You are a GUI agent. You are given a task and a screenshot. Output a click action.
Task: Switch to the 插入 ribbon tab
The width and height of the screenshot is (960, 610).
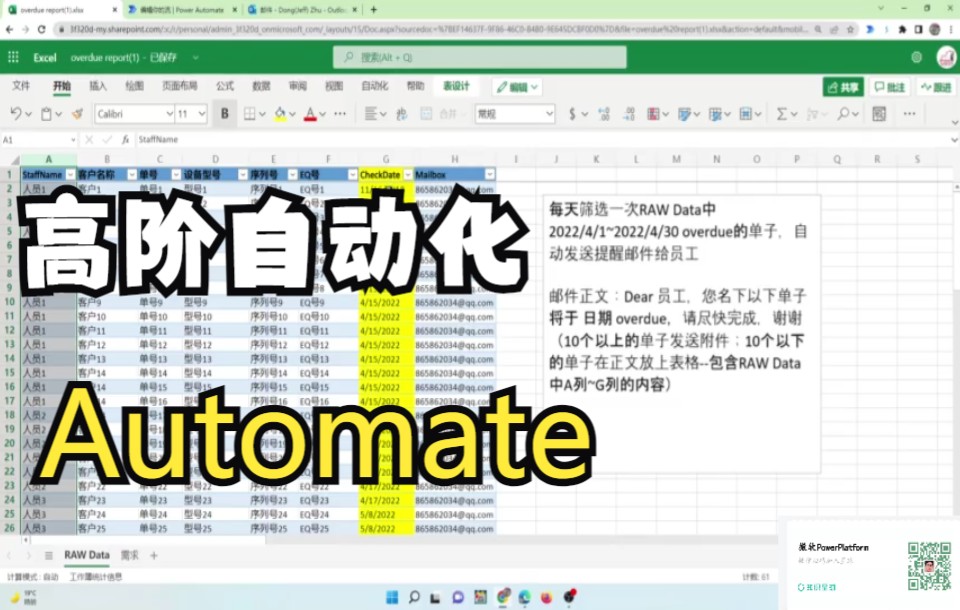tap(98, 86)
